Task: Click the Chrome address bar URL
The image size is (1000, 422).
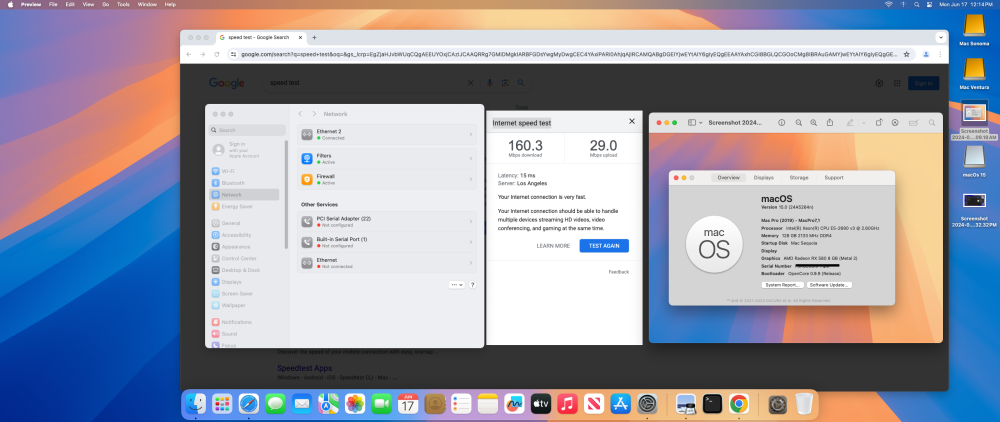Action: tap(569, 55)
